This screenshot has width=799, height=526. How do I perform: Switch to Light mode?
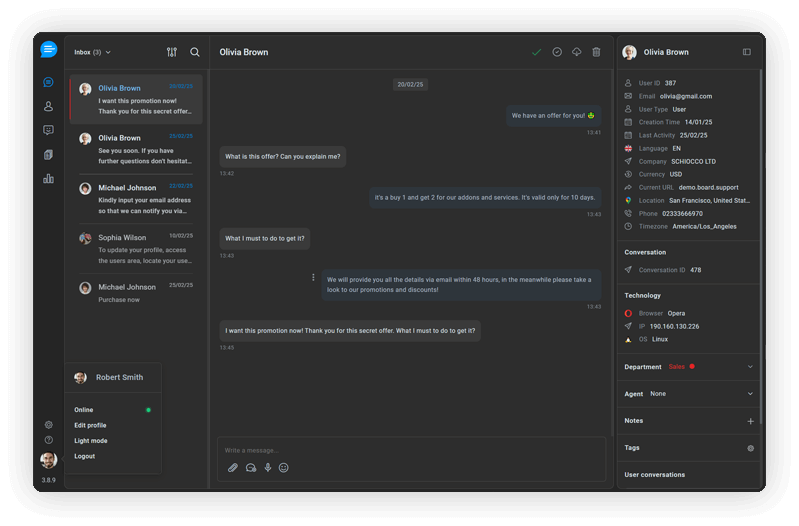tap(91, 441)
